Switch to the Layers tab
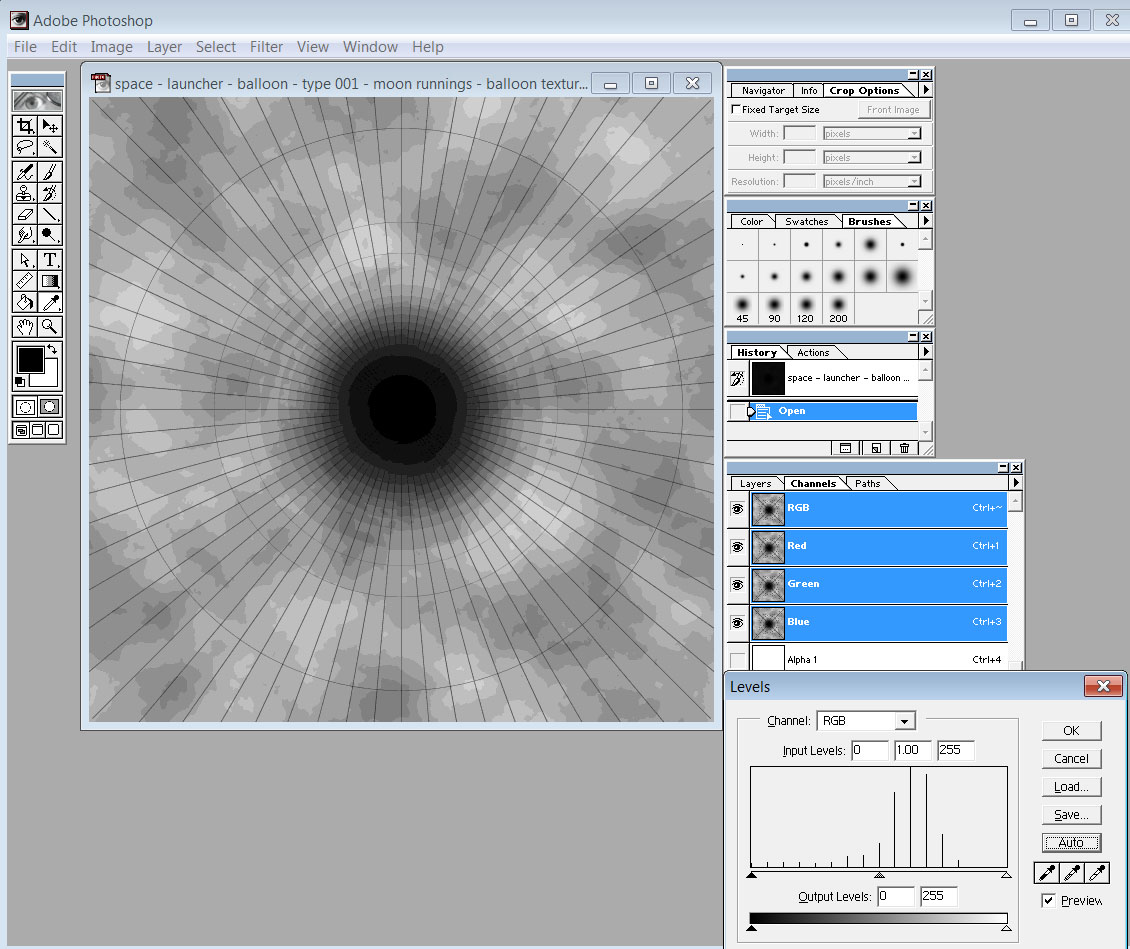This screenshot has width=1130, height=949. (755, 484)
